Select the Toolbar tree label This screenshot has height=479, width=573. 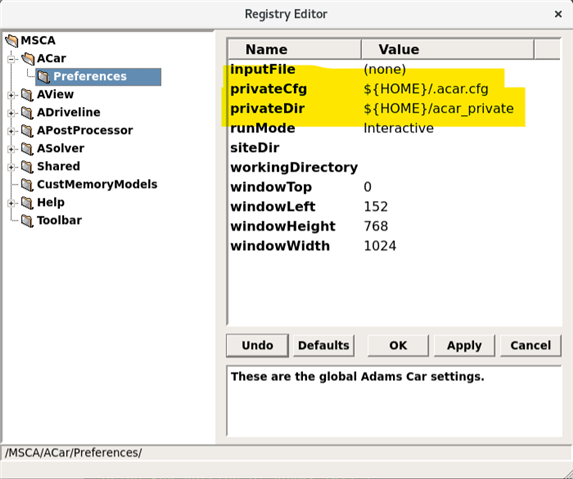[x=59, y=220]
